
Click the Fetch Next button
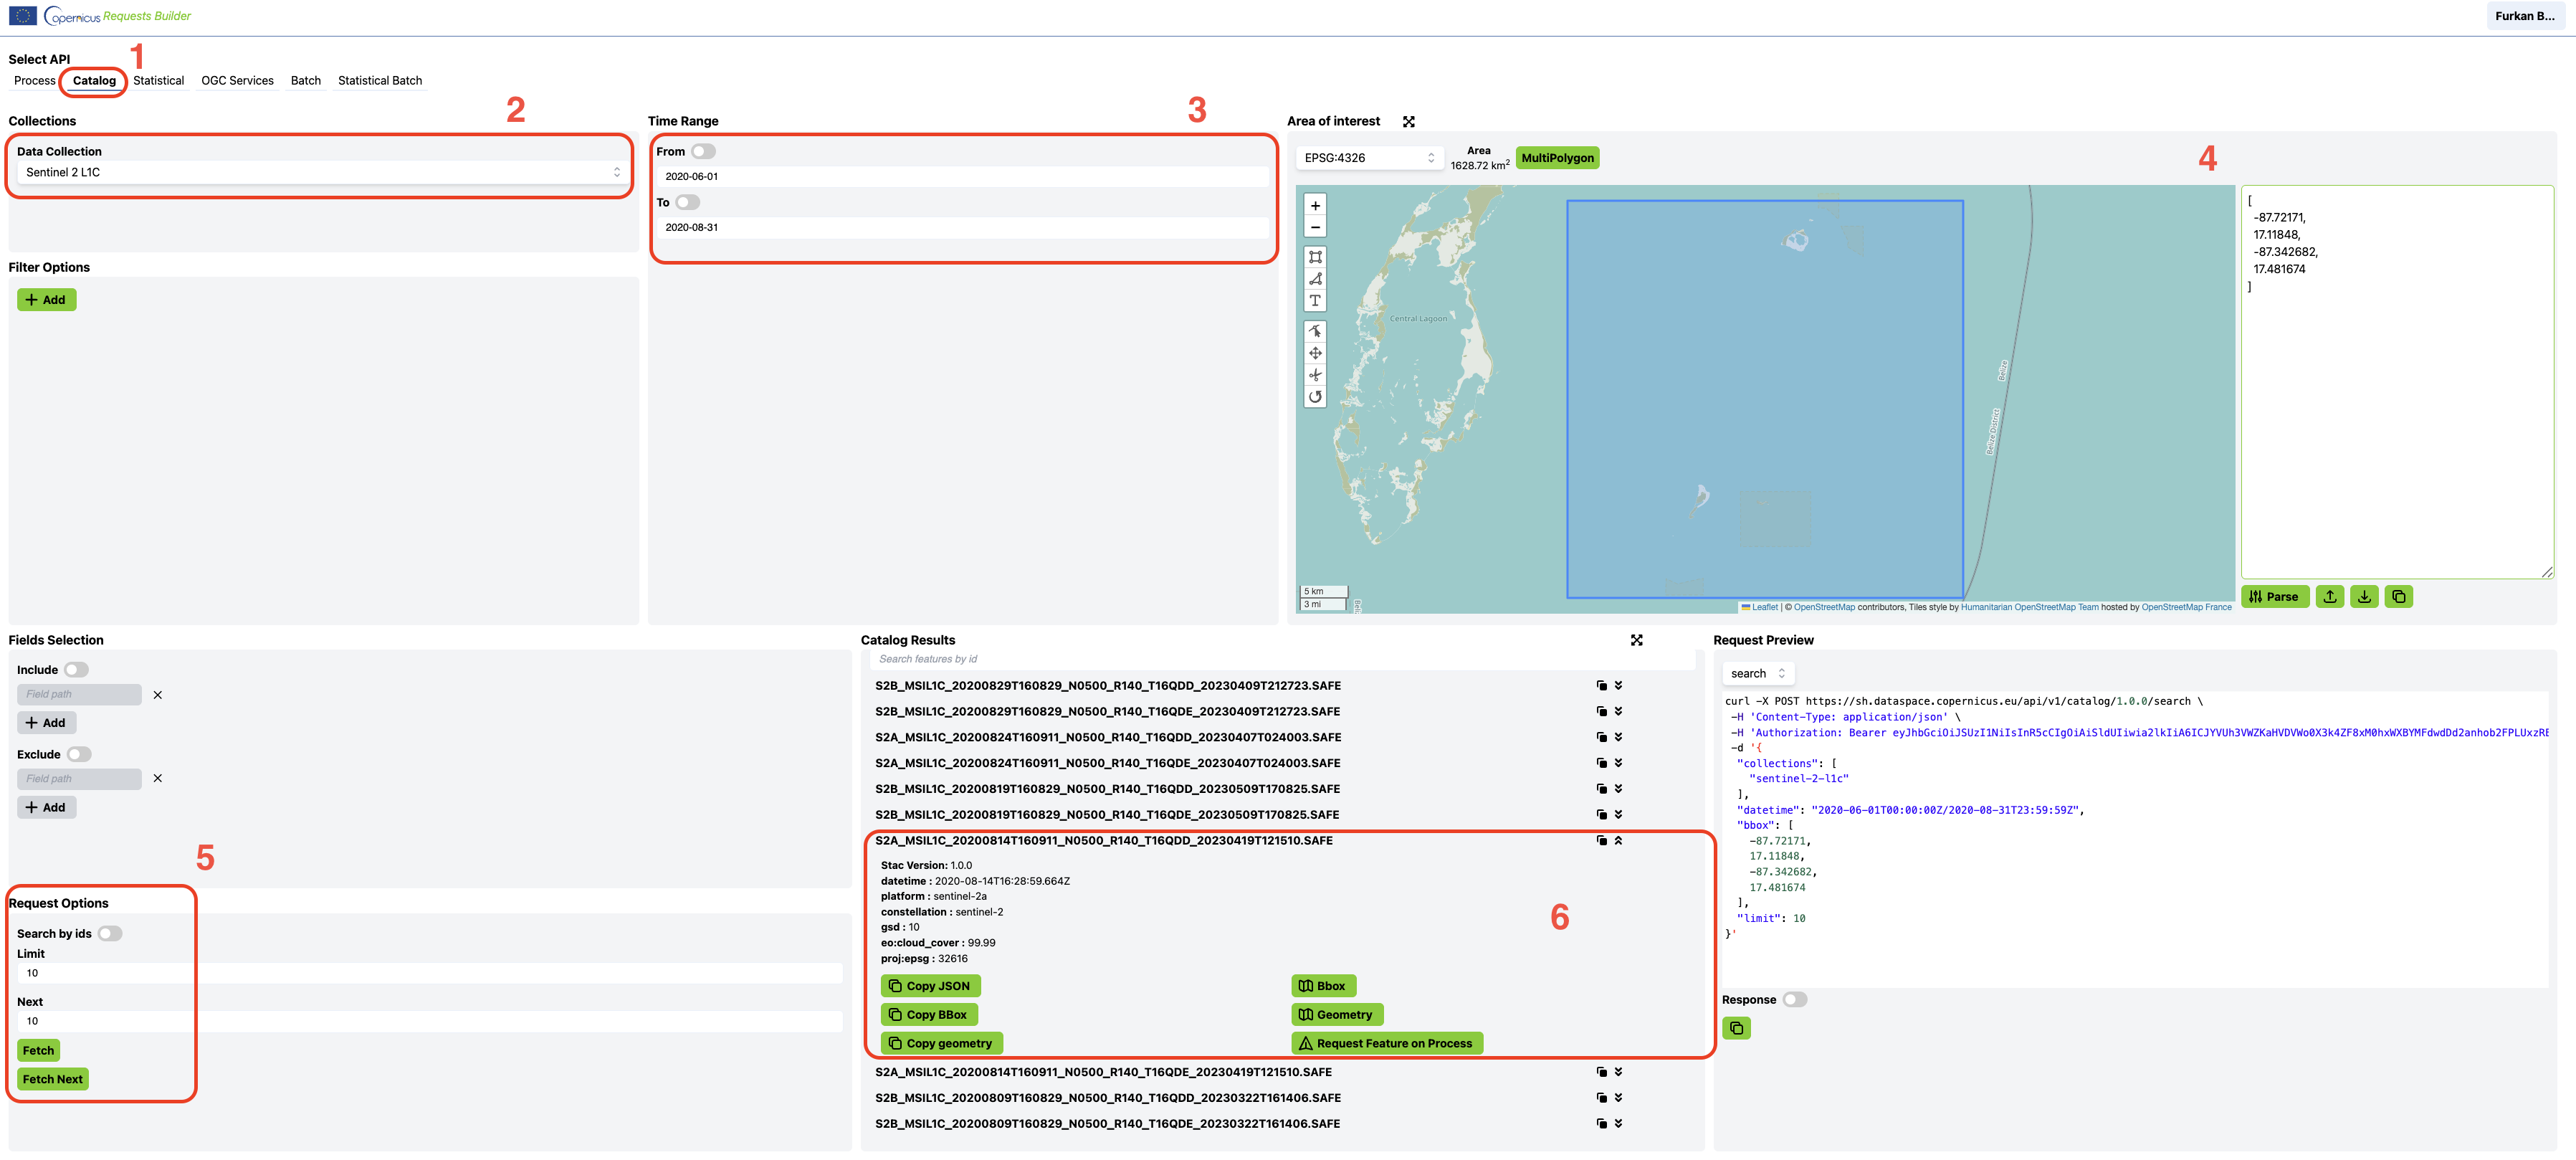click(53, 1079)
